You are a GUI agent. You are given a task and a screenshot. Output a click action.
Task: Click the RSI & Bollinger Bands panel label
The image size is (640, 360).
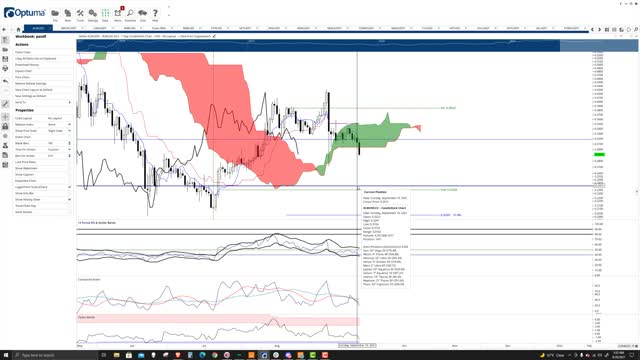[97, 223]
